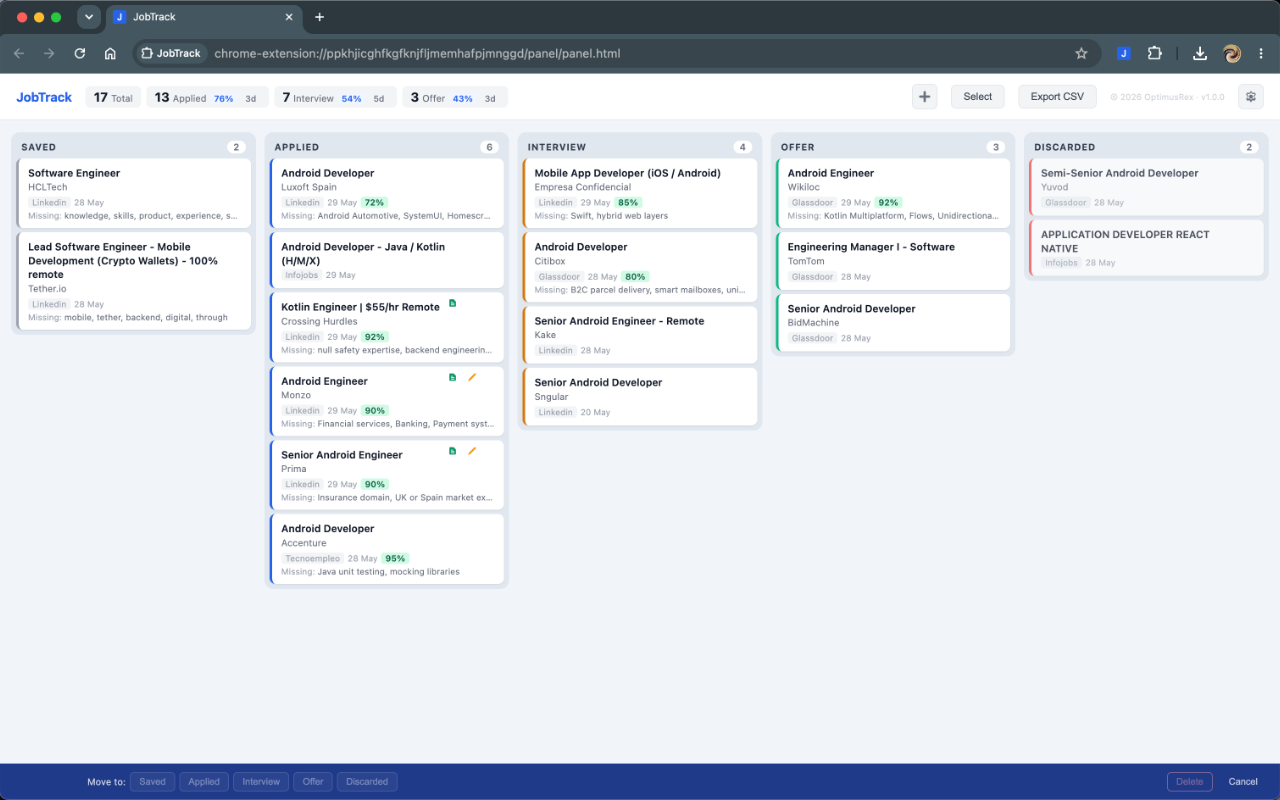Click the 72% match badge on Luxoft
Viewport: 1280px width, 800px height.
[375, 202]
